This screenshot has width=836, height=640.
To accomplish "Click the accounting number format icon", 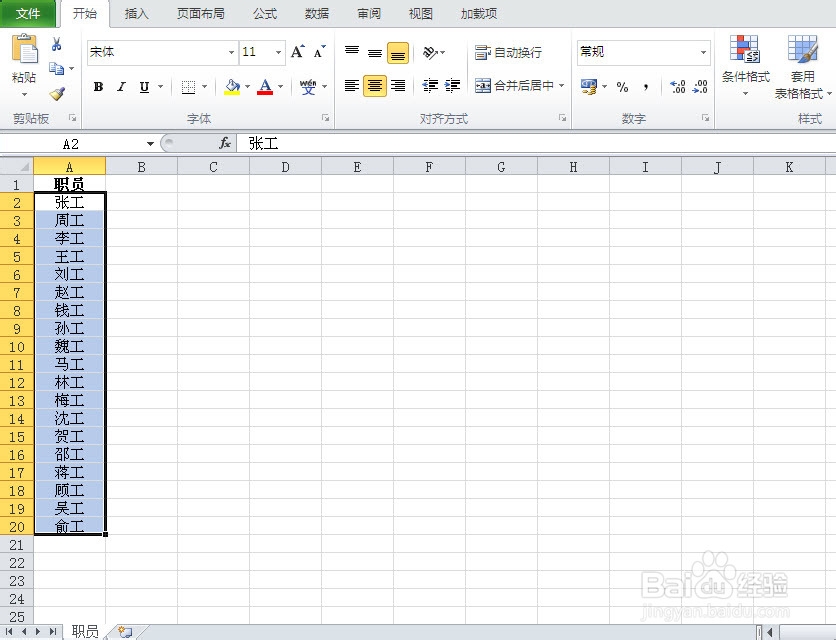I will pos(589,86).
